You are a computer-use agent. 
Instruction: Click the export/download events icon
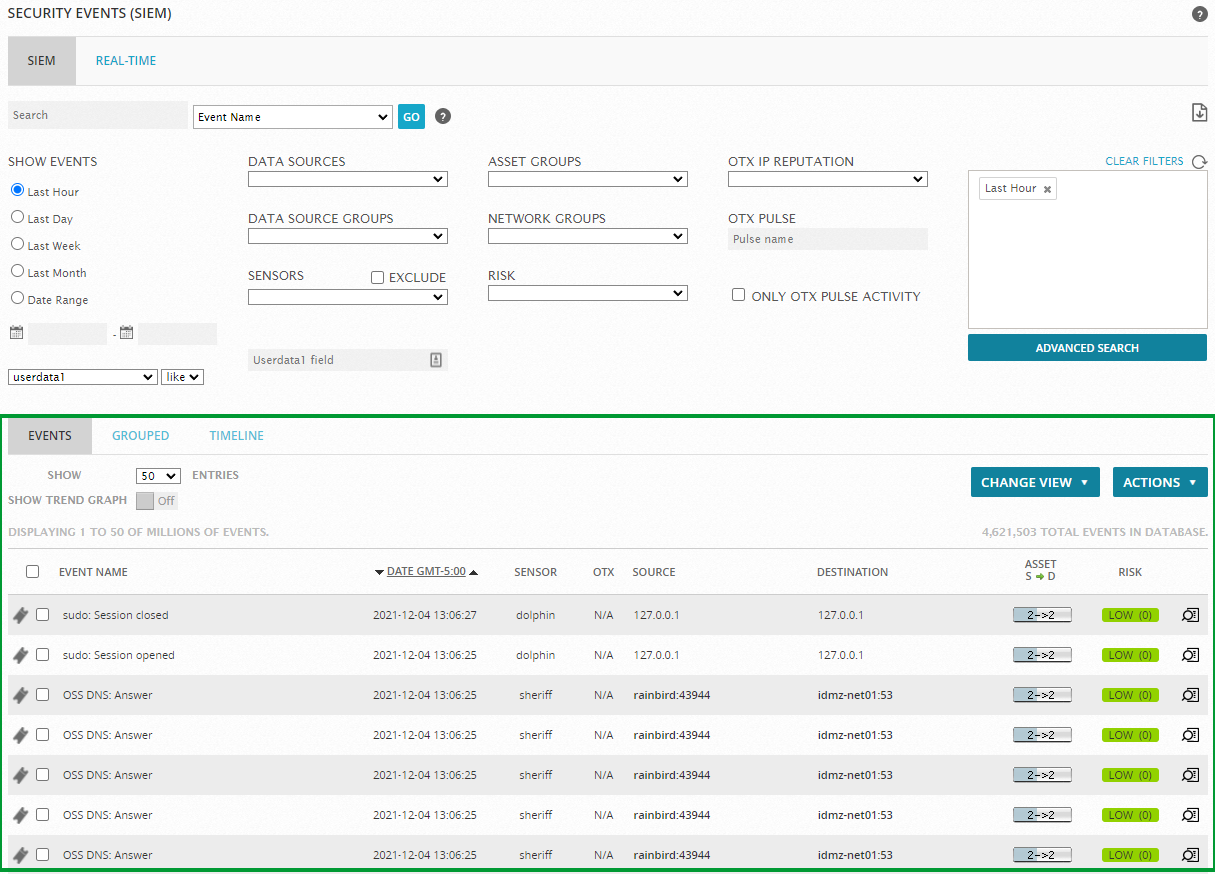(1199, 113)
